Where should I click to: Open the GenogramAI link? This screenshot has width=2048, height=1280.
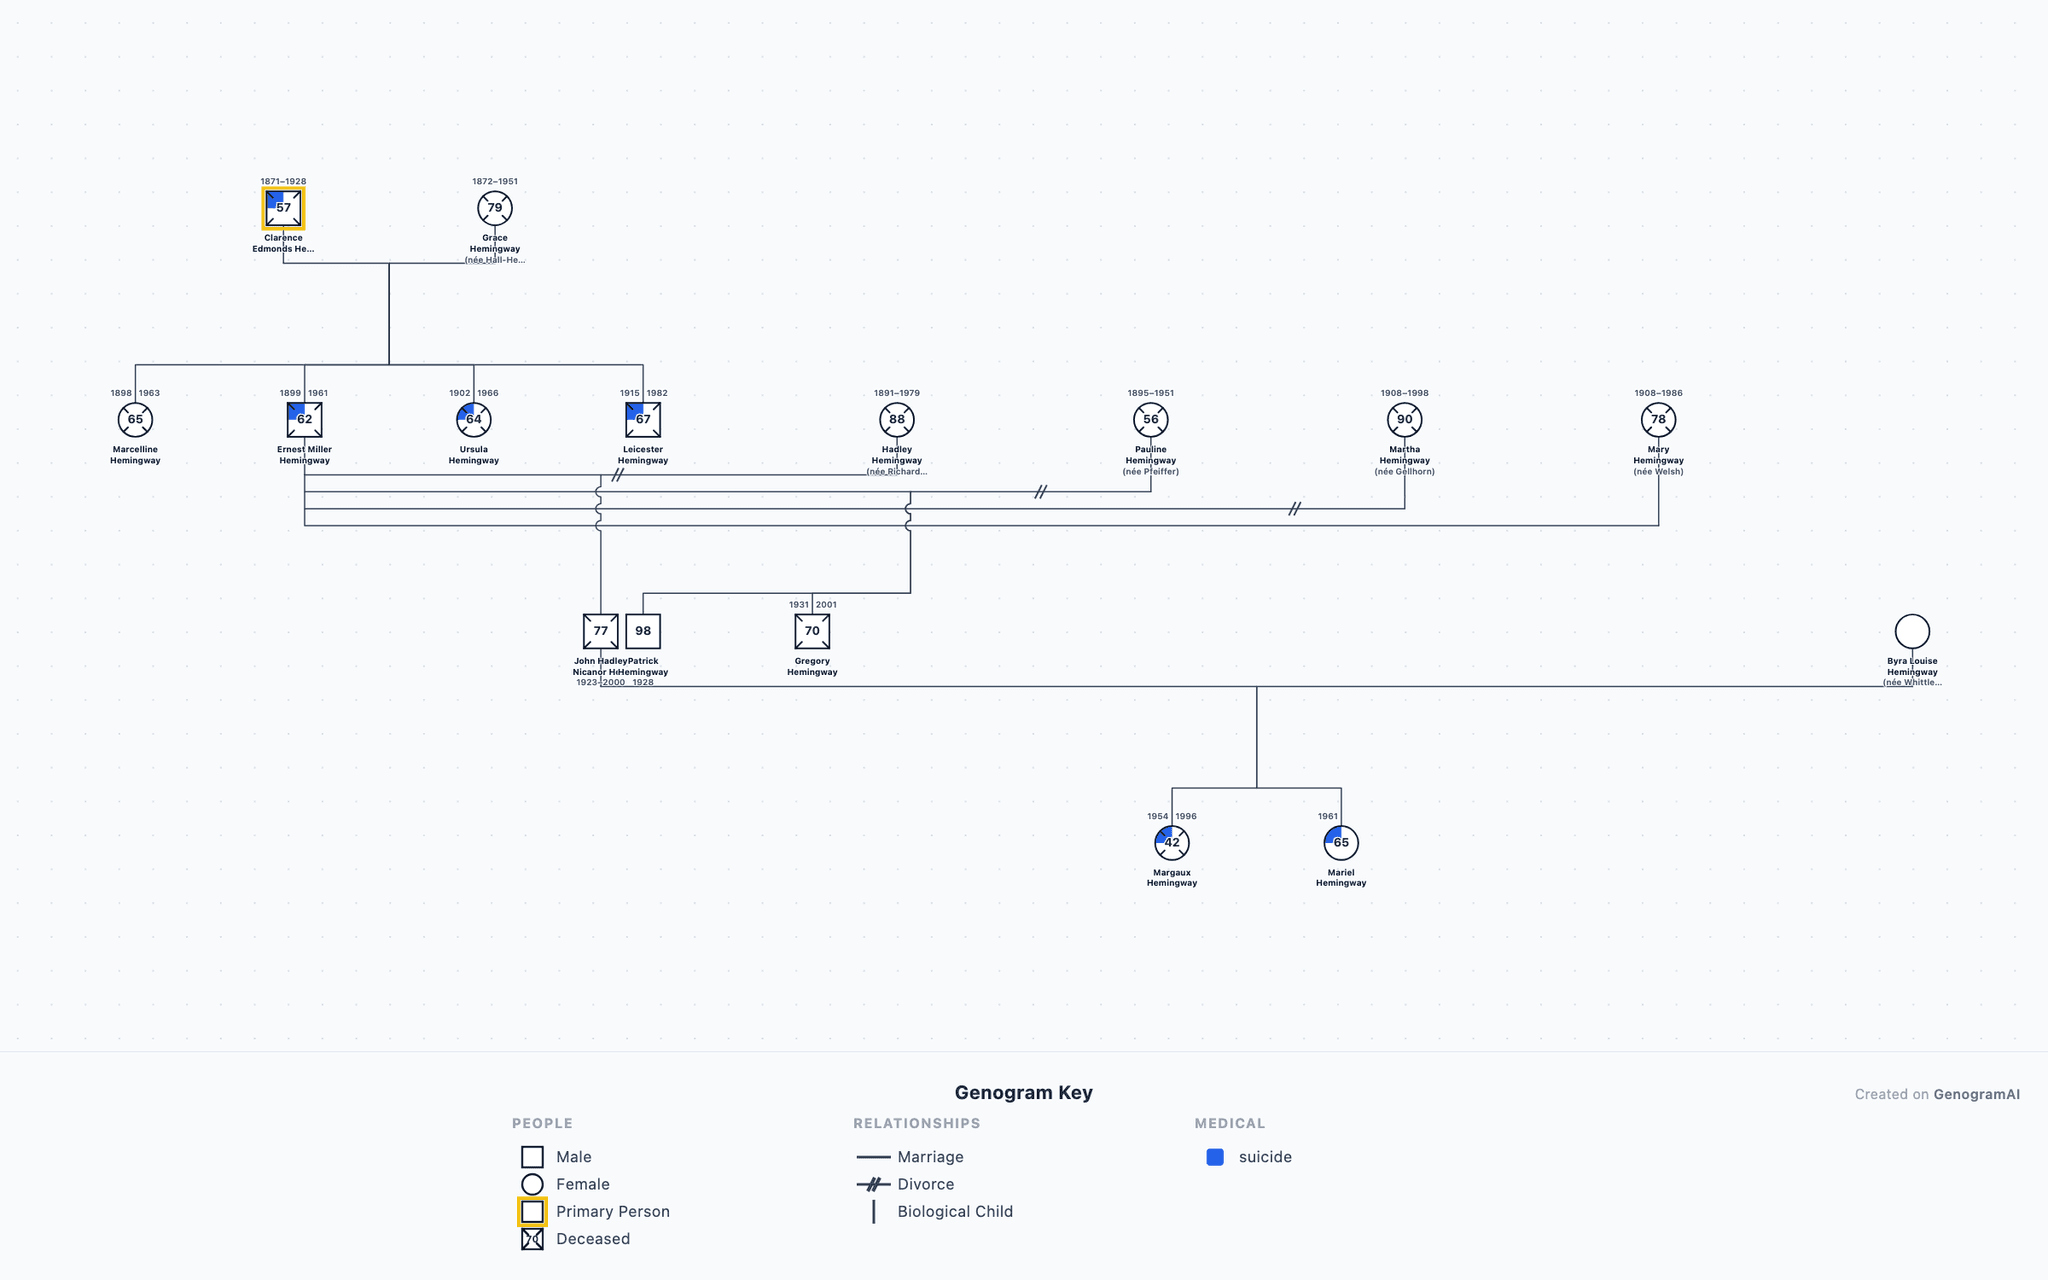1976,1094
